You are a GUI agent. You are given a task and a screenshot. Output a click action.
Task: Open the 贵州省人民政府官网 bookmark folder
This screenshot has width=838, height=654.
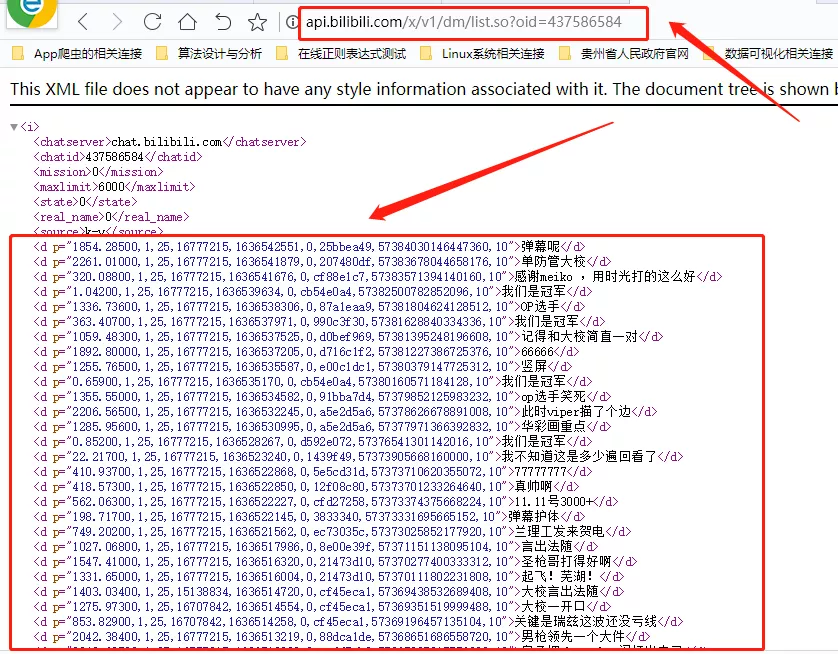[624, 53]
